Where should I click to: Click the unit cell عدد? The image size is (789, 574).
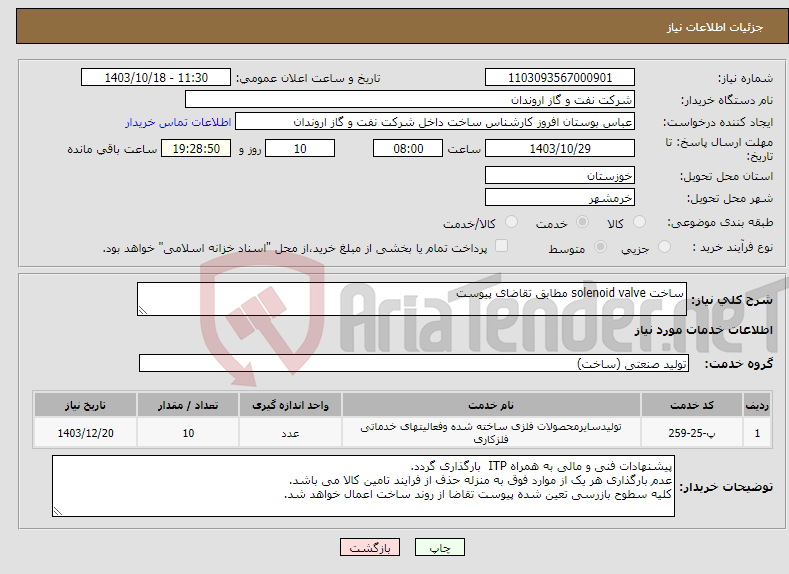290,433
